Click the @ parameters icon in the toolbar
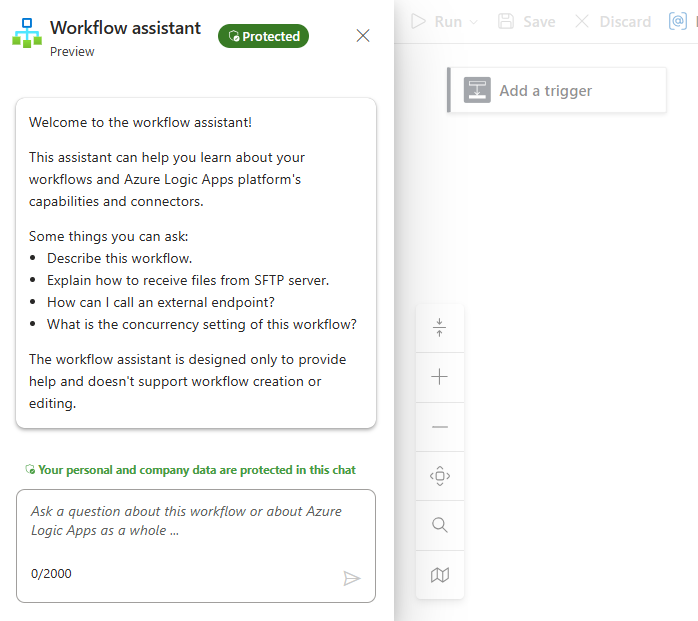This screenshot has height=621, width=698. click(x=678, y=21)
